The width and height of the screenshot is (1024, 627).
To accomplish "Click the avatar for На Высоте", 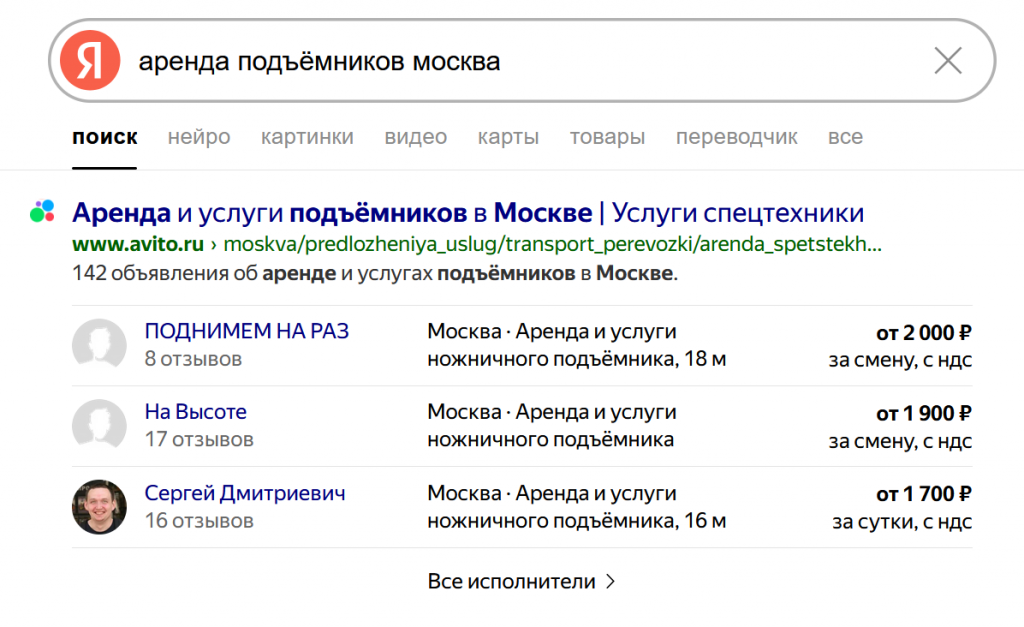I will point(99,425).
